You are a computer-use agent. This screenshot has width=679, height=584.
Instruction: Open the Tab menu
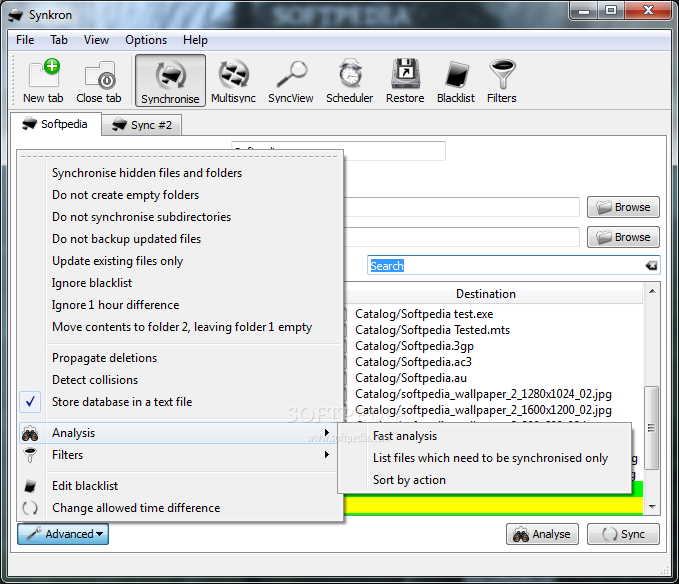point(59,40)
